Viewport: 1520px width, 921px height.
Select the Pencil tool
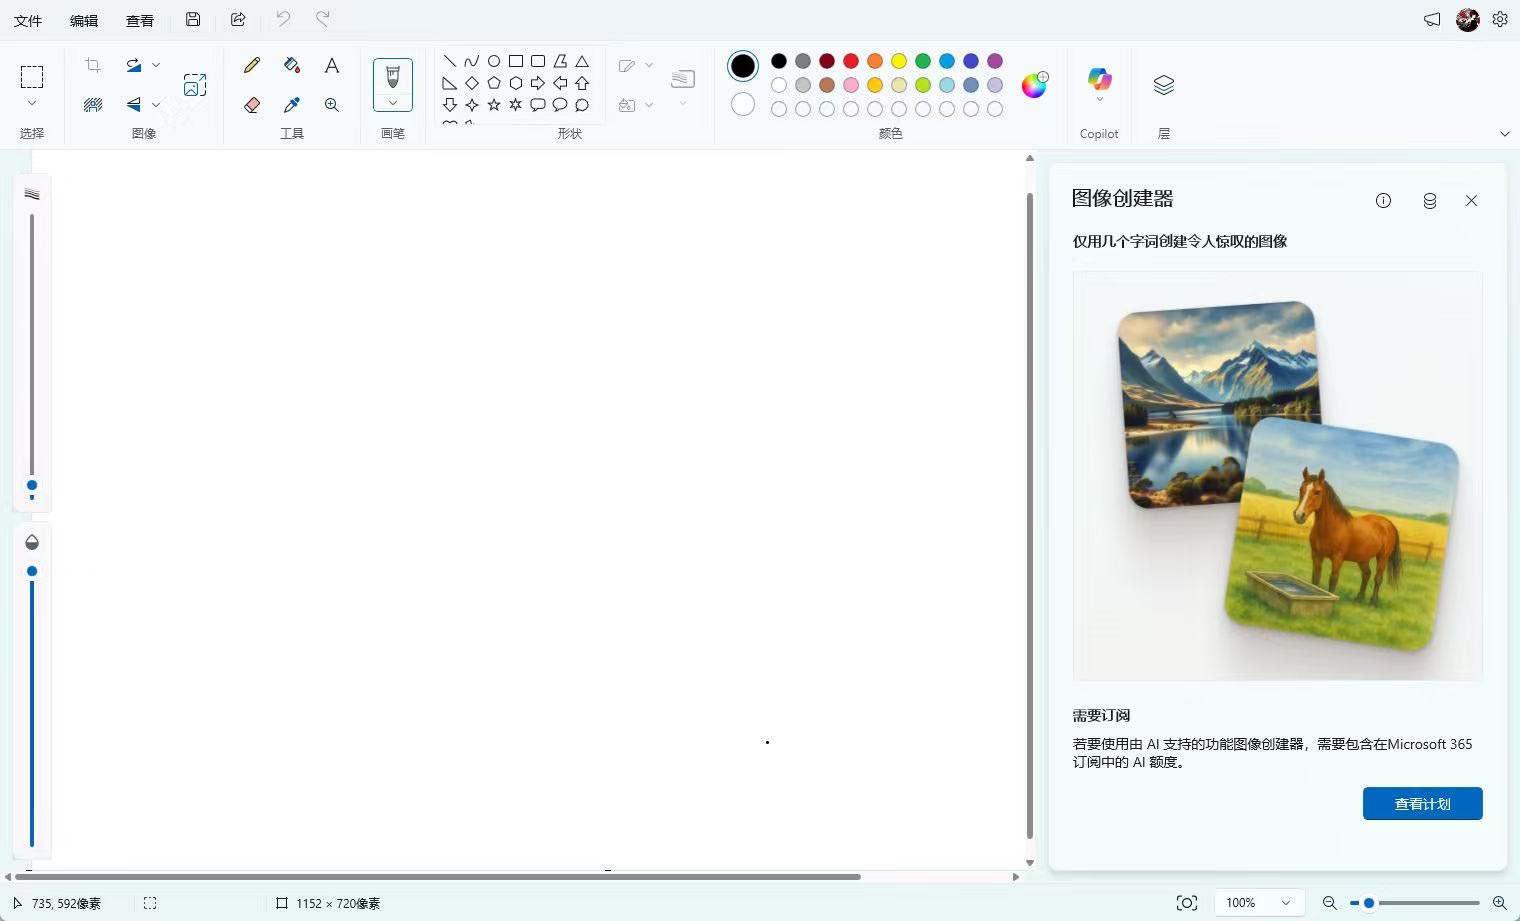(252, 65)
